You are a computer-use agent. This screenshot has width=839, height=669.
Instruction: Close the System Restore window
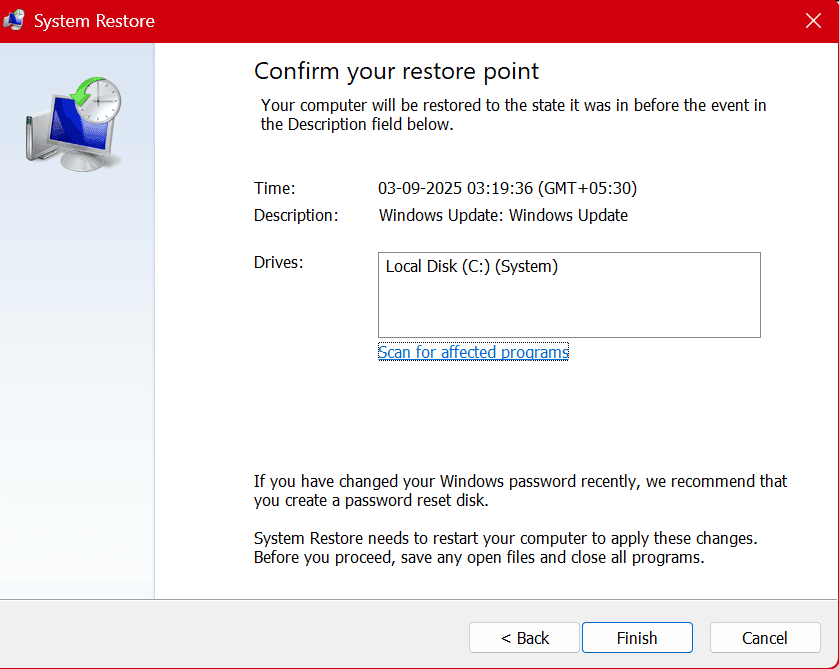(813, 20)
